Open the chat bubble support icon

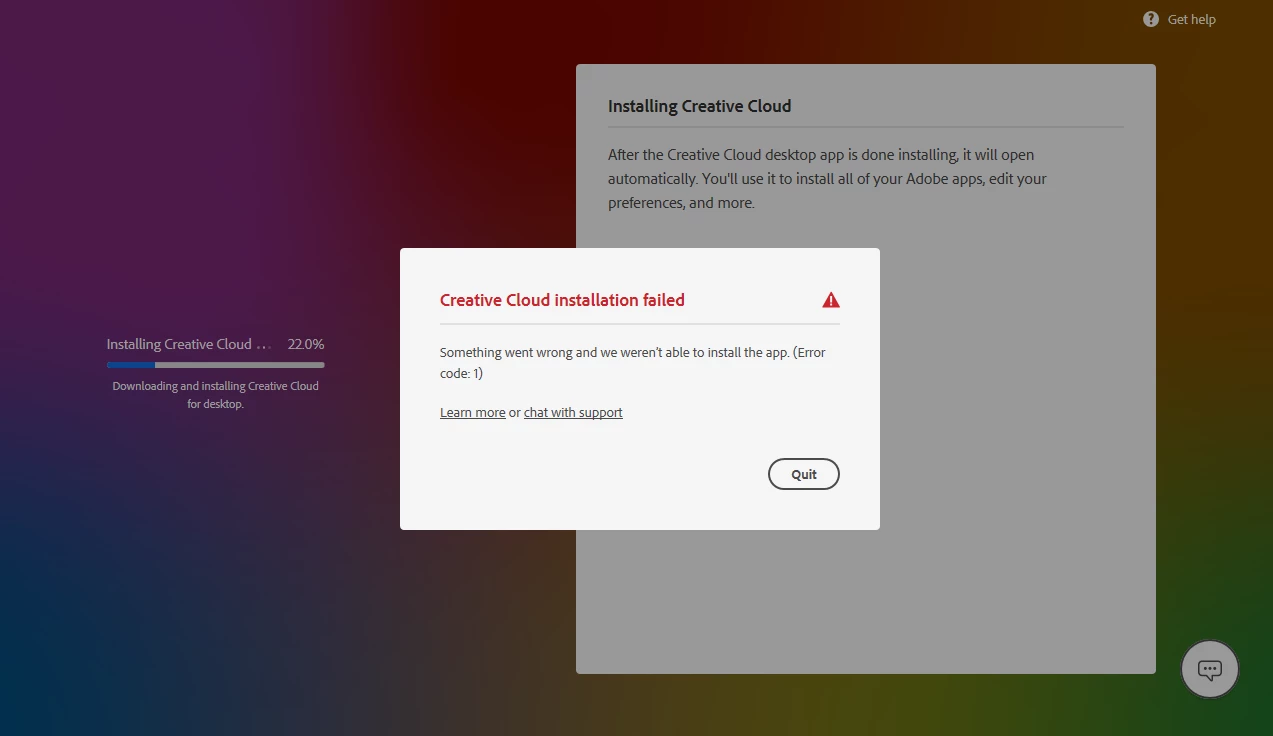point(1210,670)
